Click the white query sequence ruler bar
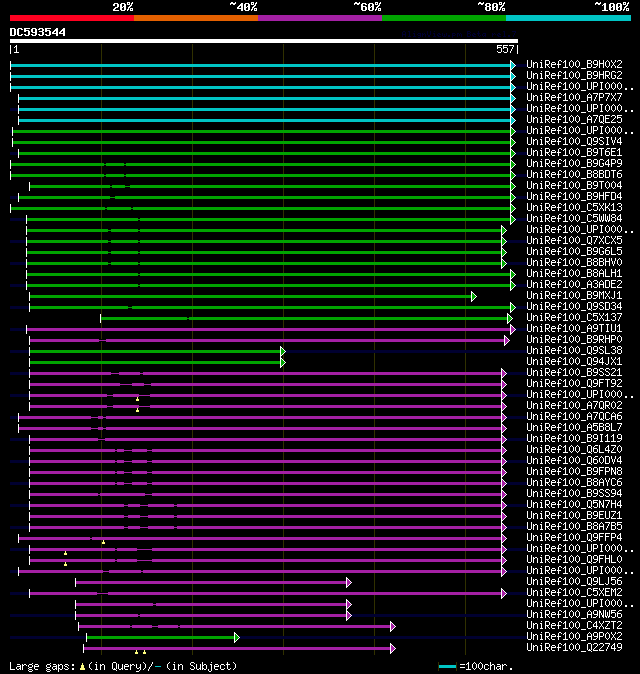This screenshot has height=674, width=640. tap(264, 41)
